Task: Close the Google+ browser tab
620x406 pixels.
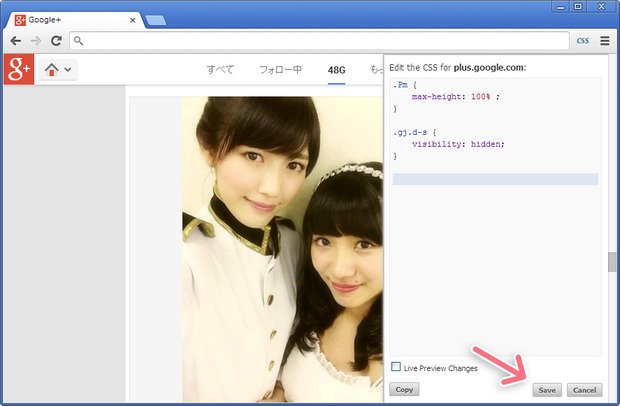Action: point(132,20)
